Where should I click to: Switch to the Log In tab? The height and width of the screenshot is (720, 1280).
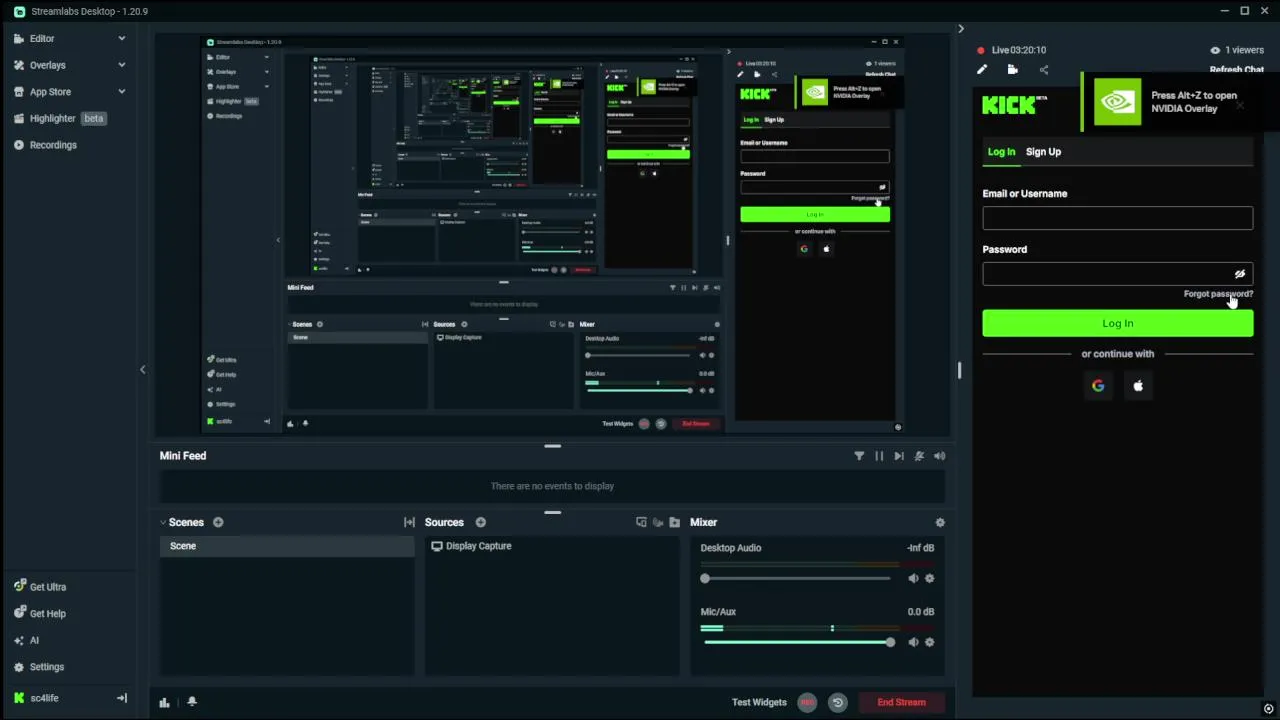[x=1001, y=152]
